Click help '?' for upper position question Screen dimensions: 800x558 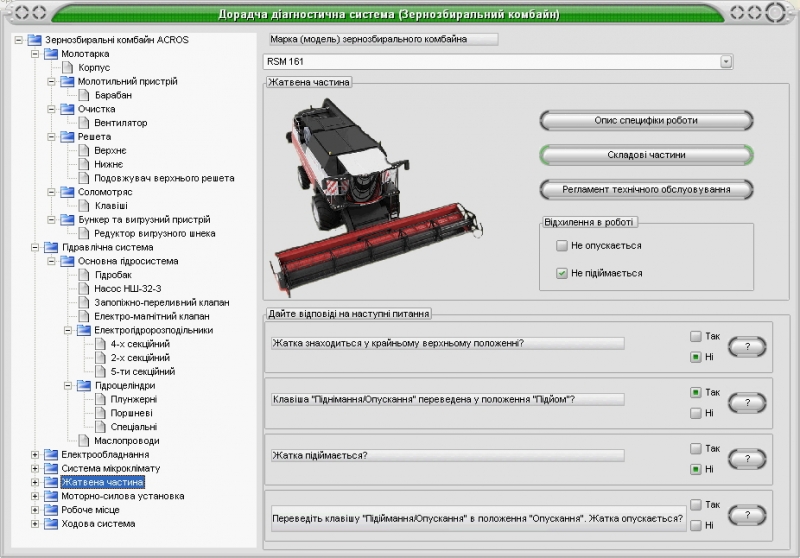pos(747,347)
